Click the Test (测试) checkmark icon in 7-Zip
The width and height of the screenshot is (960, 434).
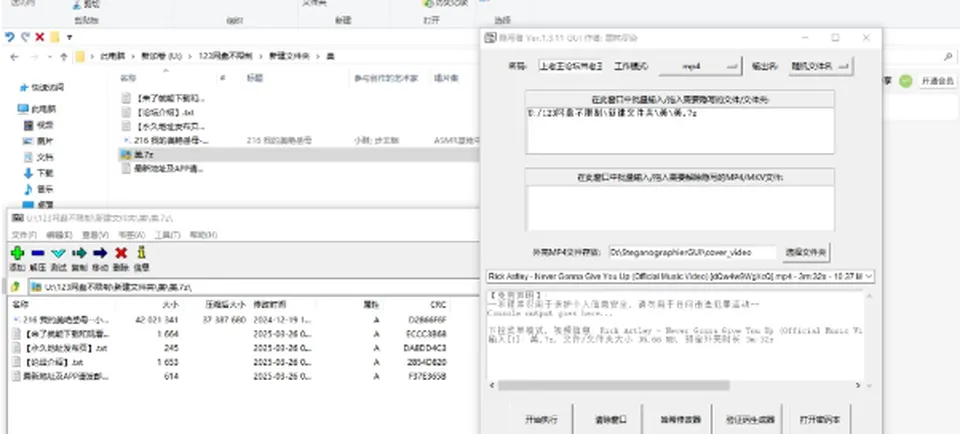pos(58,253)
